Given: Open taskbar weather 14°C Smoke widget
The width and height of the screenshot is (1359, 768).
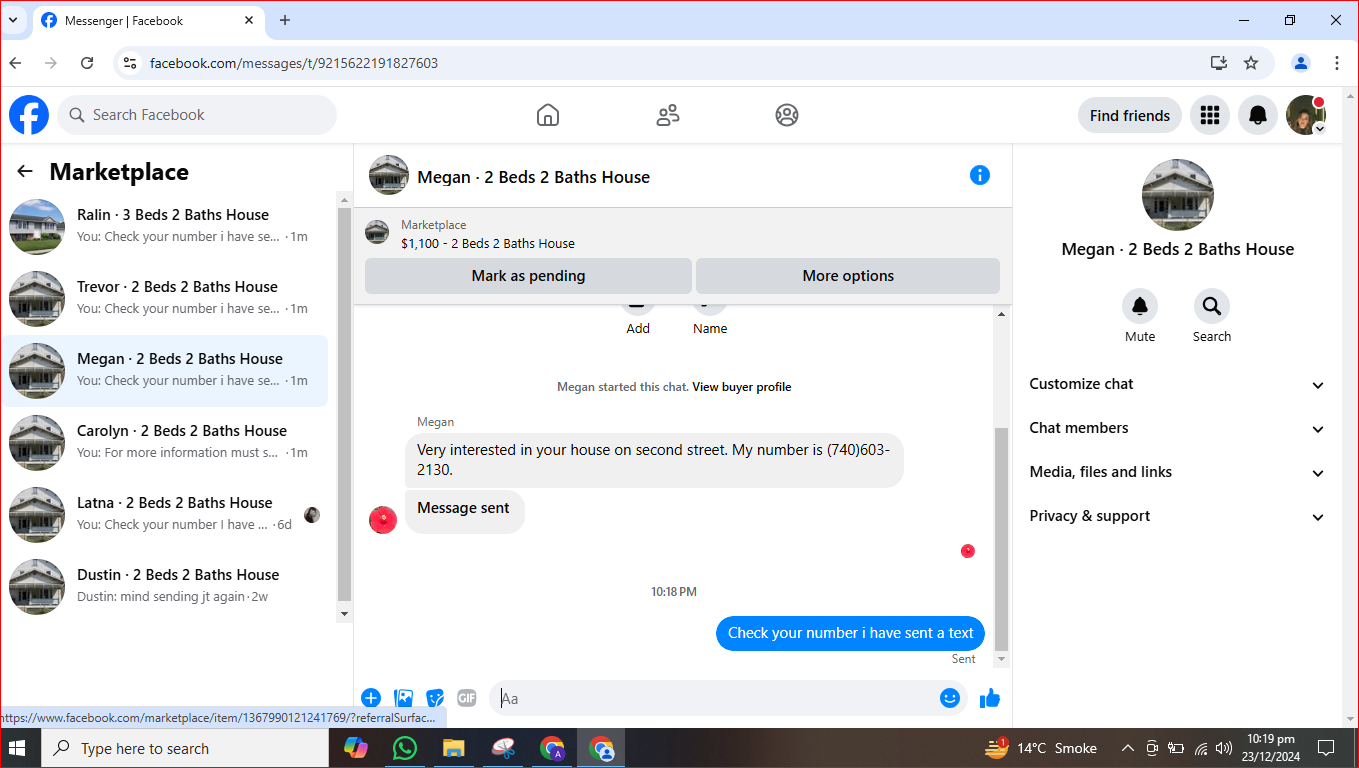Looking at the screenshot, I should pos(1041,748).
